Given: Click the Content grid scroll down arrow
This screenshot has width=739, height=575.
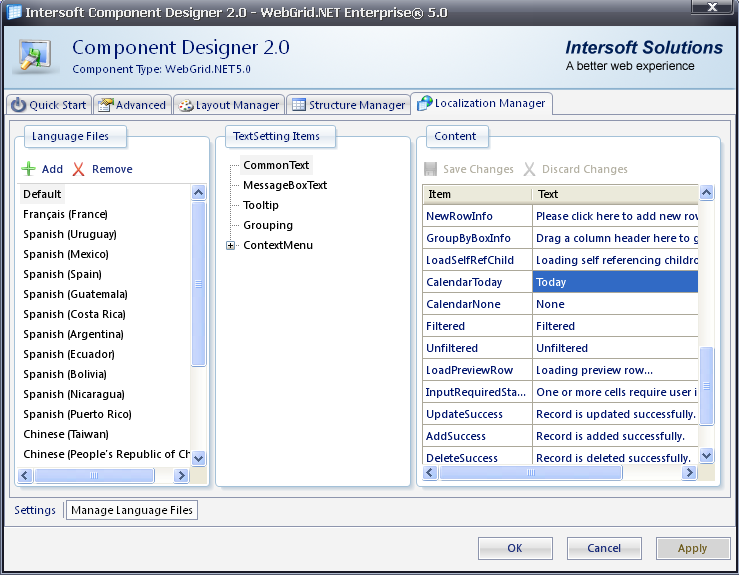Looking at the screenshot, I should 706,455.
